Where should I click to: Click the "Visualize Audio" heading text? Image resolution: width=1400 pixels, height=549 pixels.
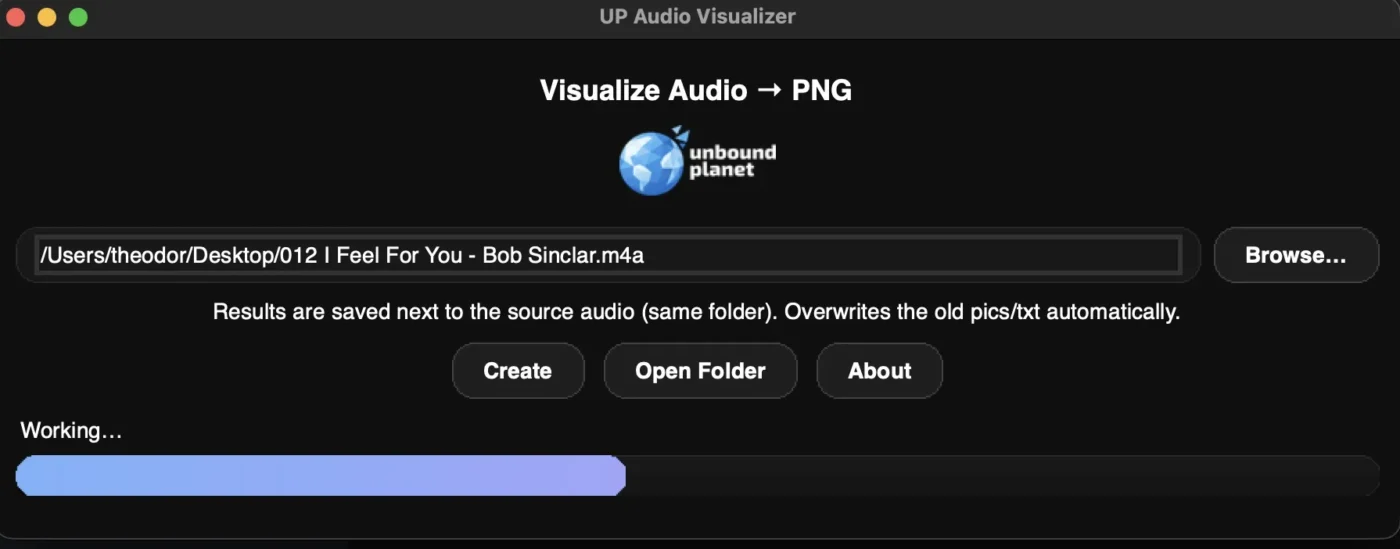click(643, 90)
